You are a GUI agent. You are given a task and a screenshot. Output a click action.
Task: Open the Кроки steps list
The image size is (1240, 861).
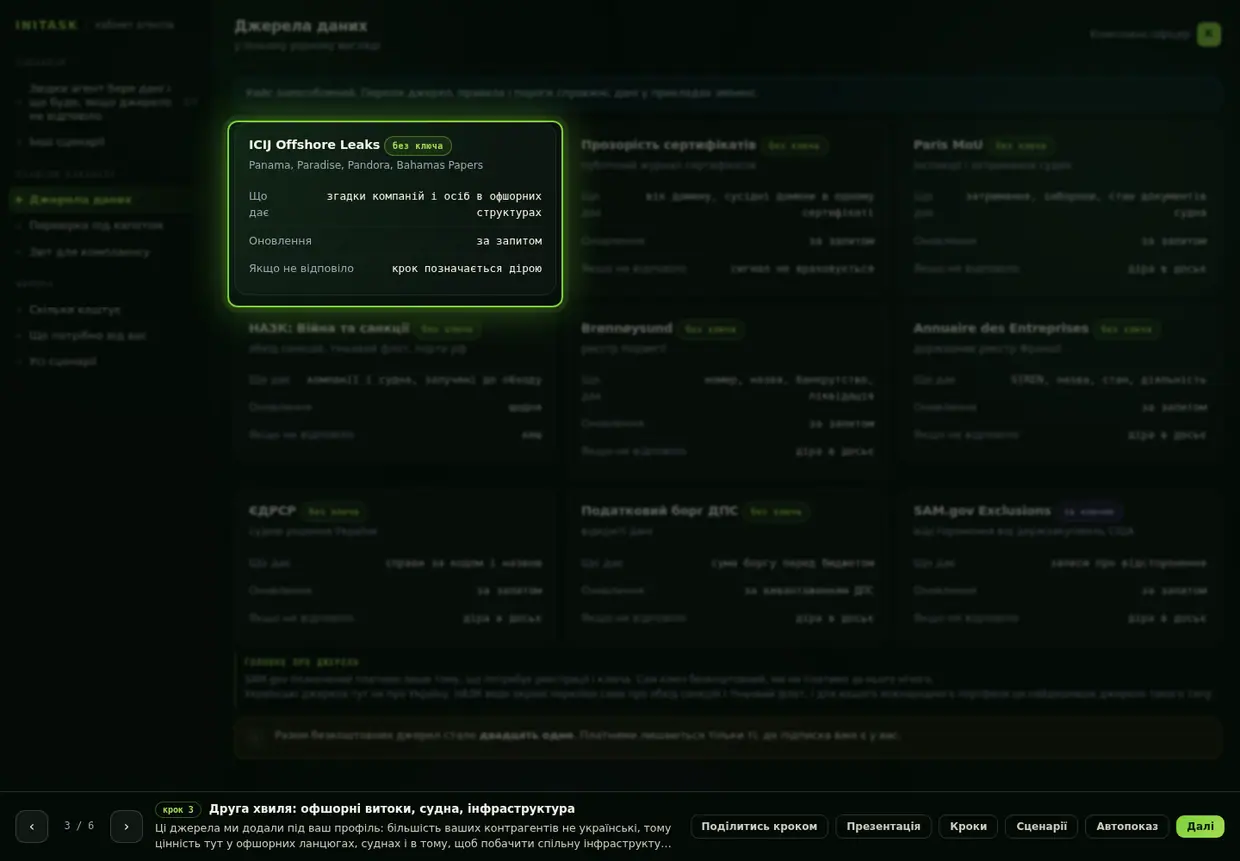click(x=968, y=826)
